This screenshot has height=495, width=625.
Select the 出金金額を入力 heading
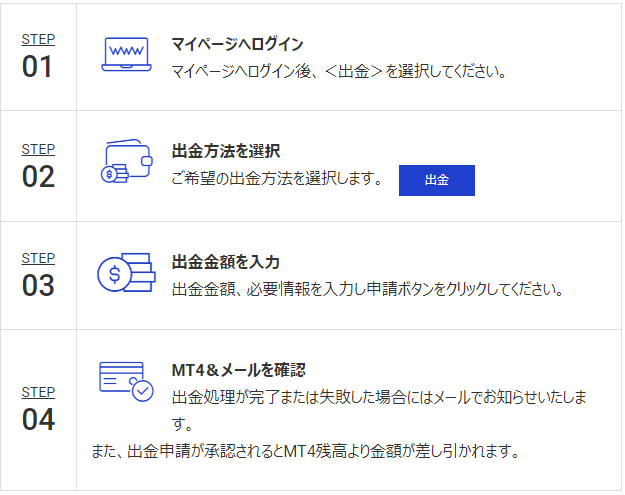click(x=226, y=262)
